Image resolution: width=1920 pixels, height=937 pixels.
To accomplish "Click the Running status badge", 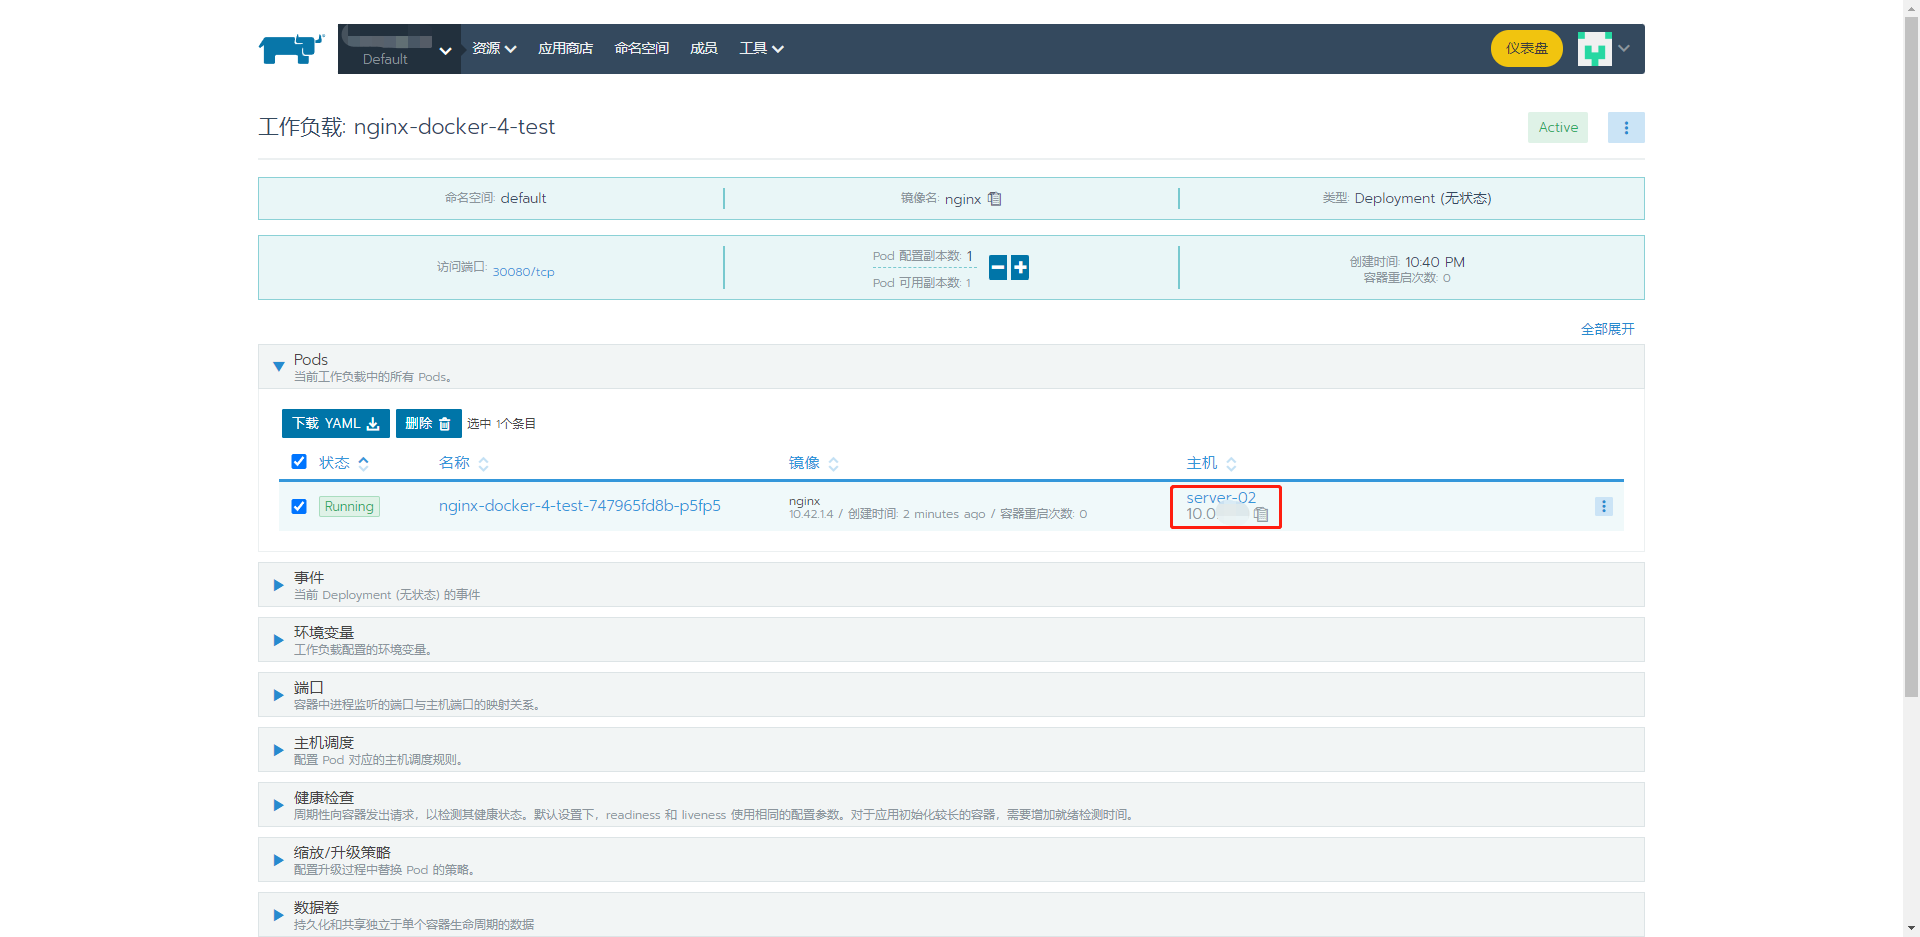I will click(x=349, y=506).
